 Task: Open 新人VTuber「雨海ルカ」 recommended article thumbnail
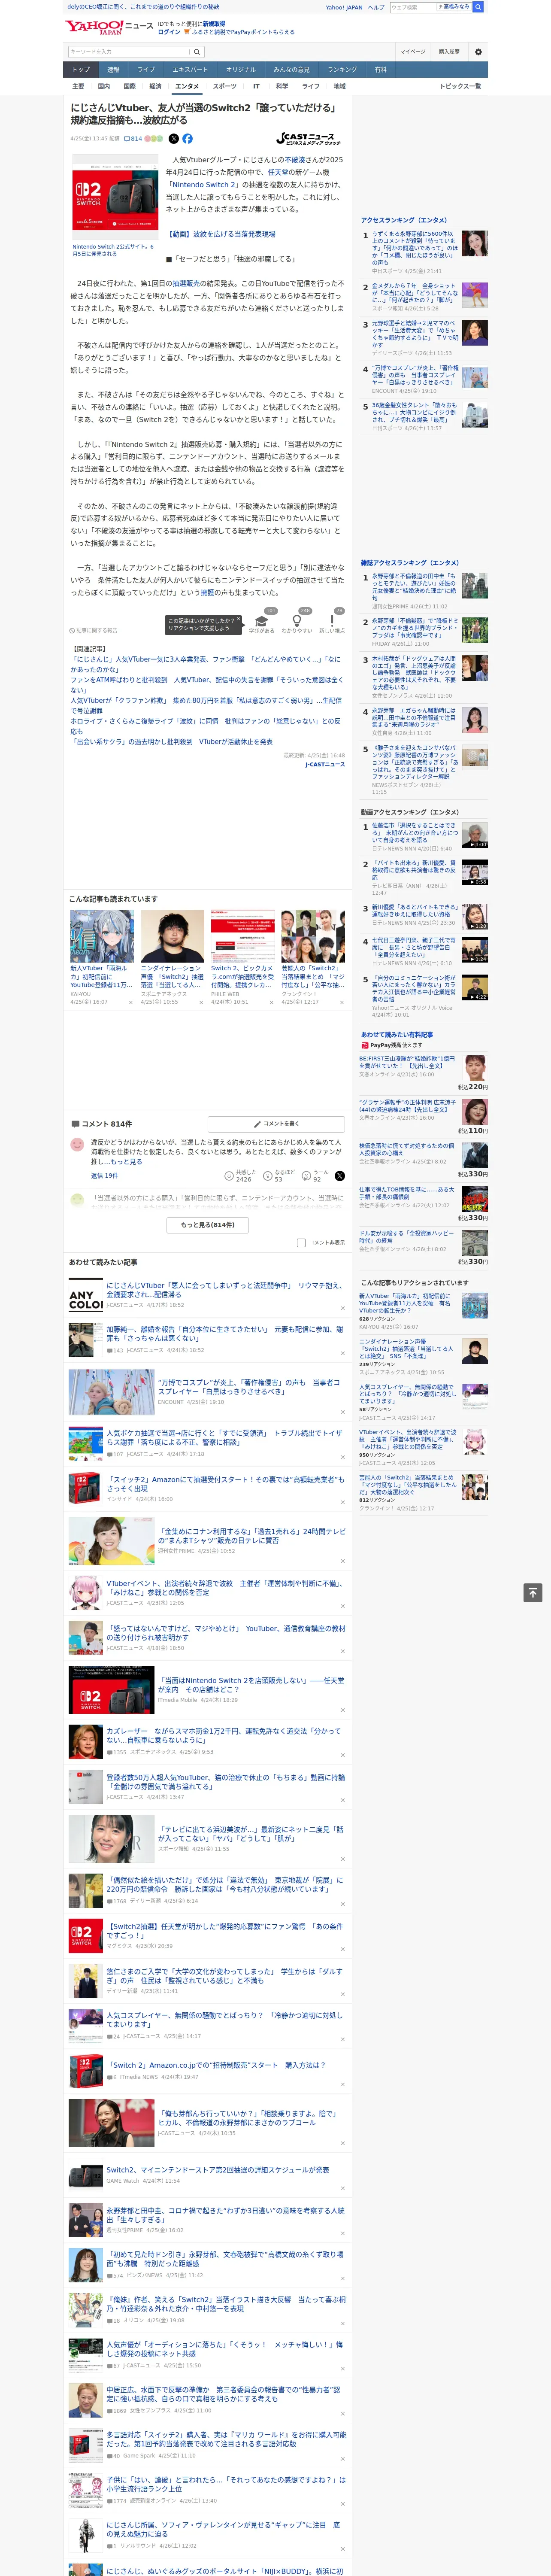point(102,936)
